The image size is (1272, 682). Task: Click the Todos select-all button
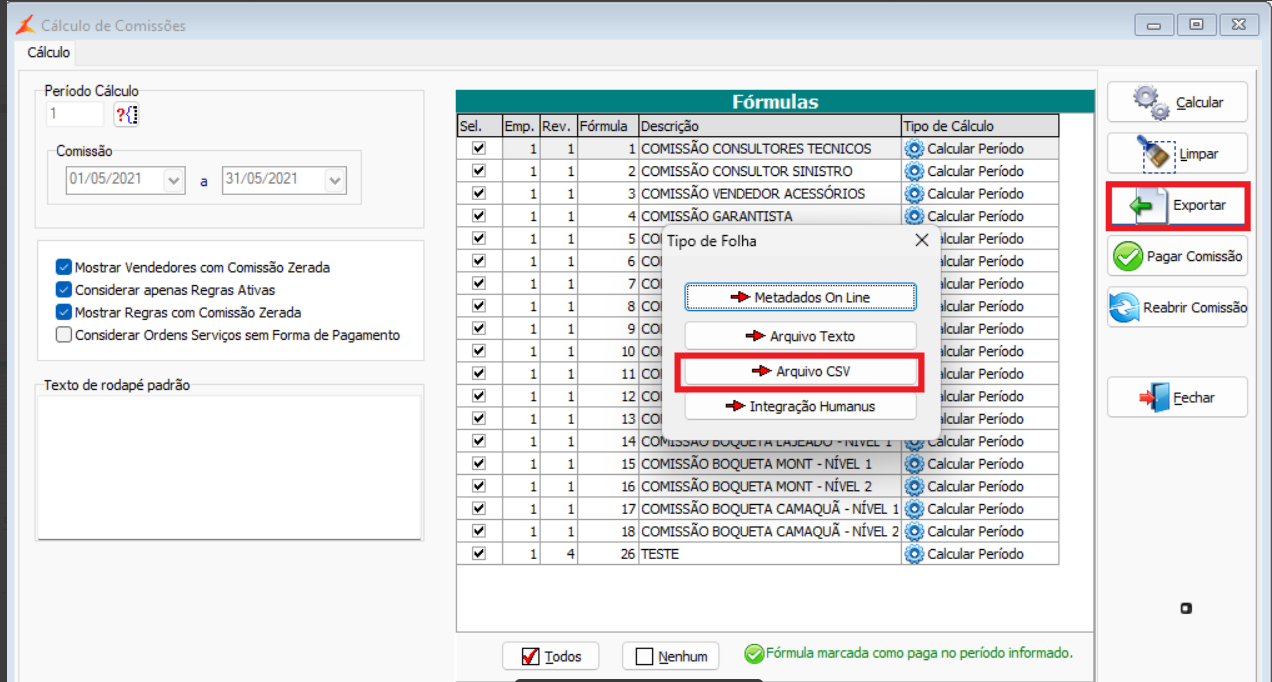coord(551,656)
